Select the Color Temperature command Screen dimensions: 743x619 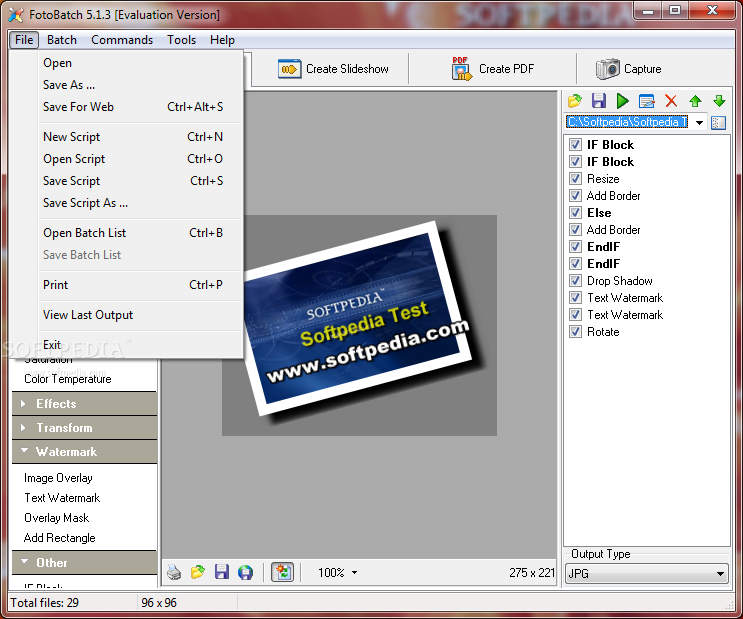click(x=68, y=379)
